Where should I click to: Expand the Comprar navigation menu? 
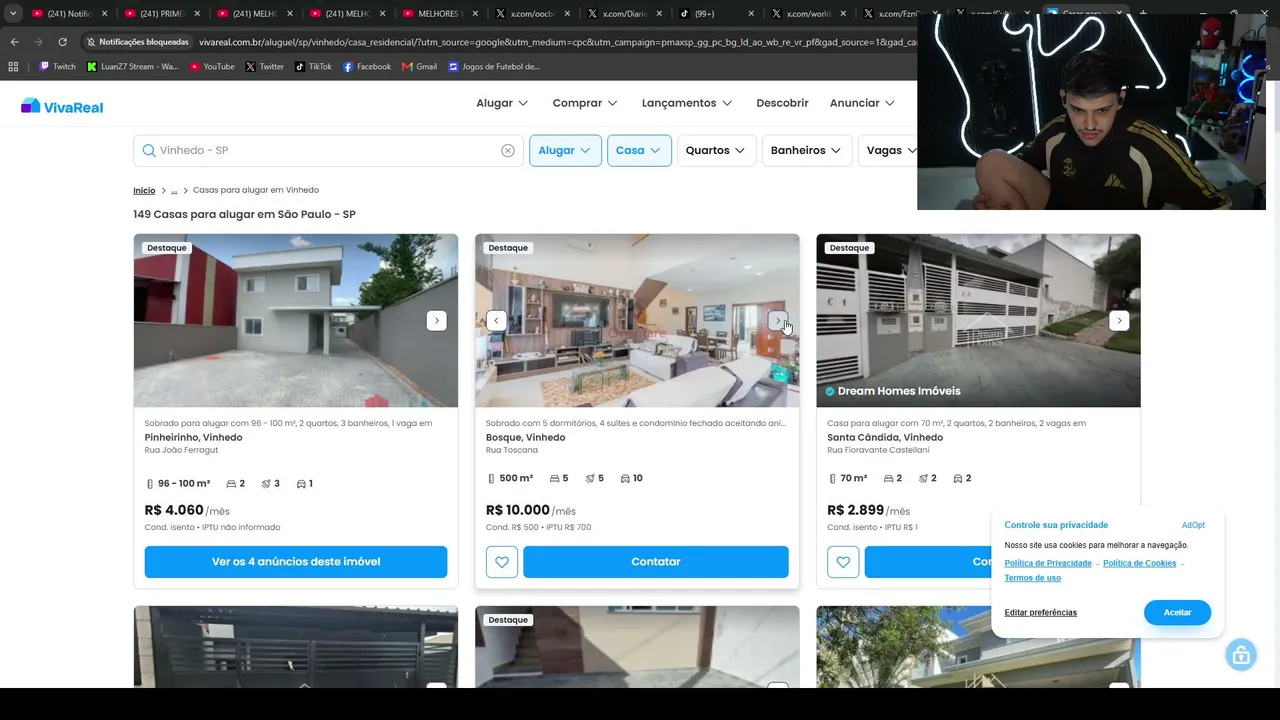point(585,103)
